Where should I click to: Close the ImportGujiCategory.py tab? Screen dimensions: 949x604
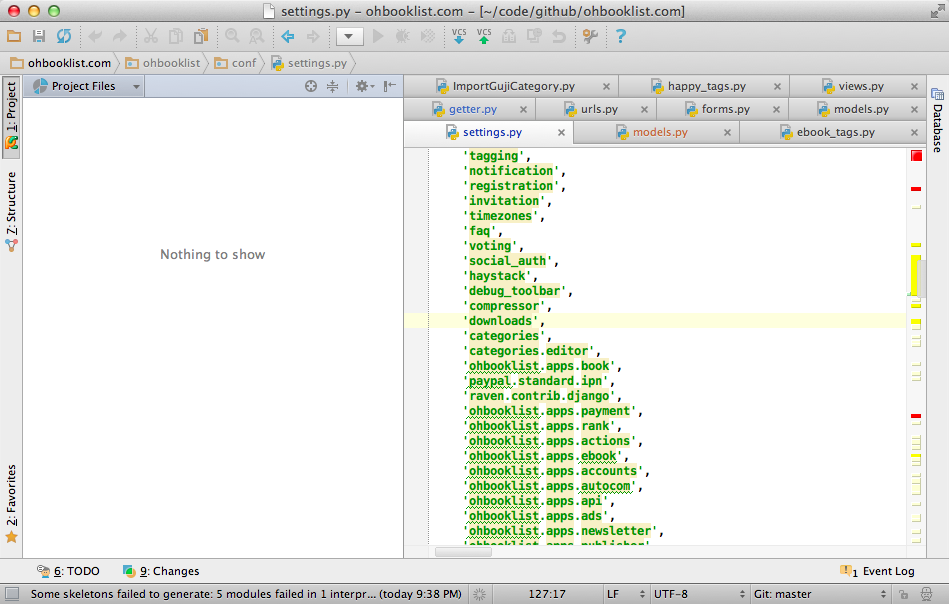click(x=606, y=87)
